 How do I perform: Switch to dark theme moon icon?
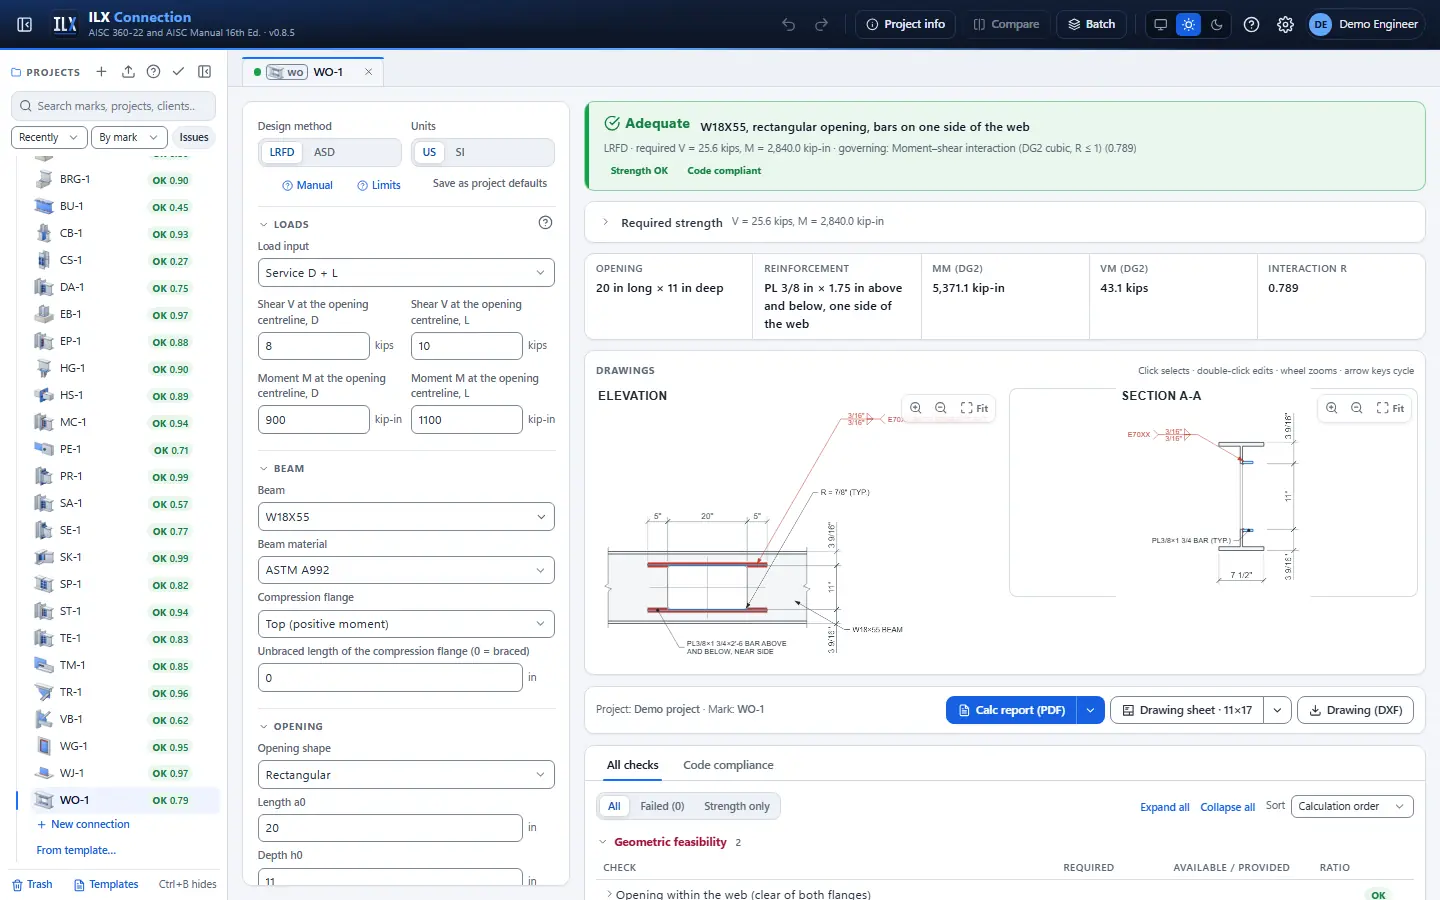click(x=1217, y=24)
